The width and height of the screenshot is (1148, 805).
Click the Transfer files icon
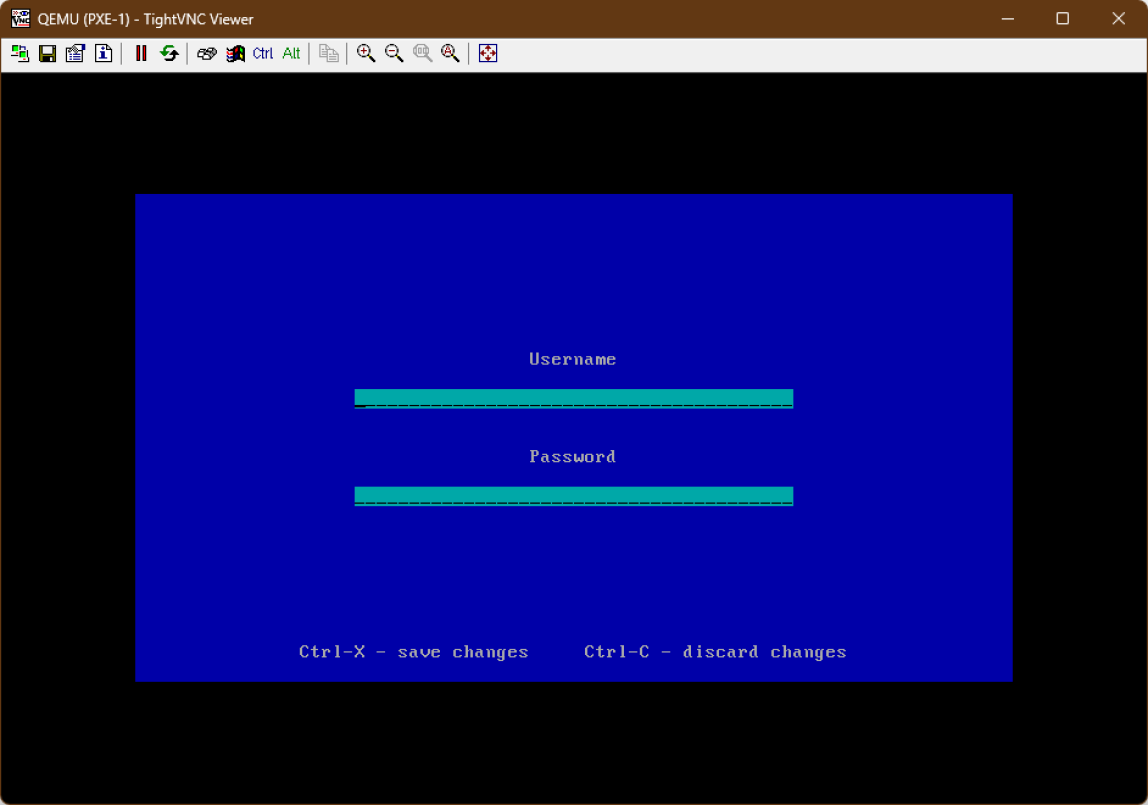tap(329, 53)
